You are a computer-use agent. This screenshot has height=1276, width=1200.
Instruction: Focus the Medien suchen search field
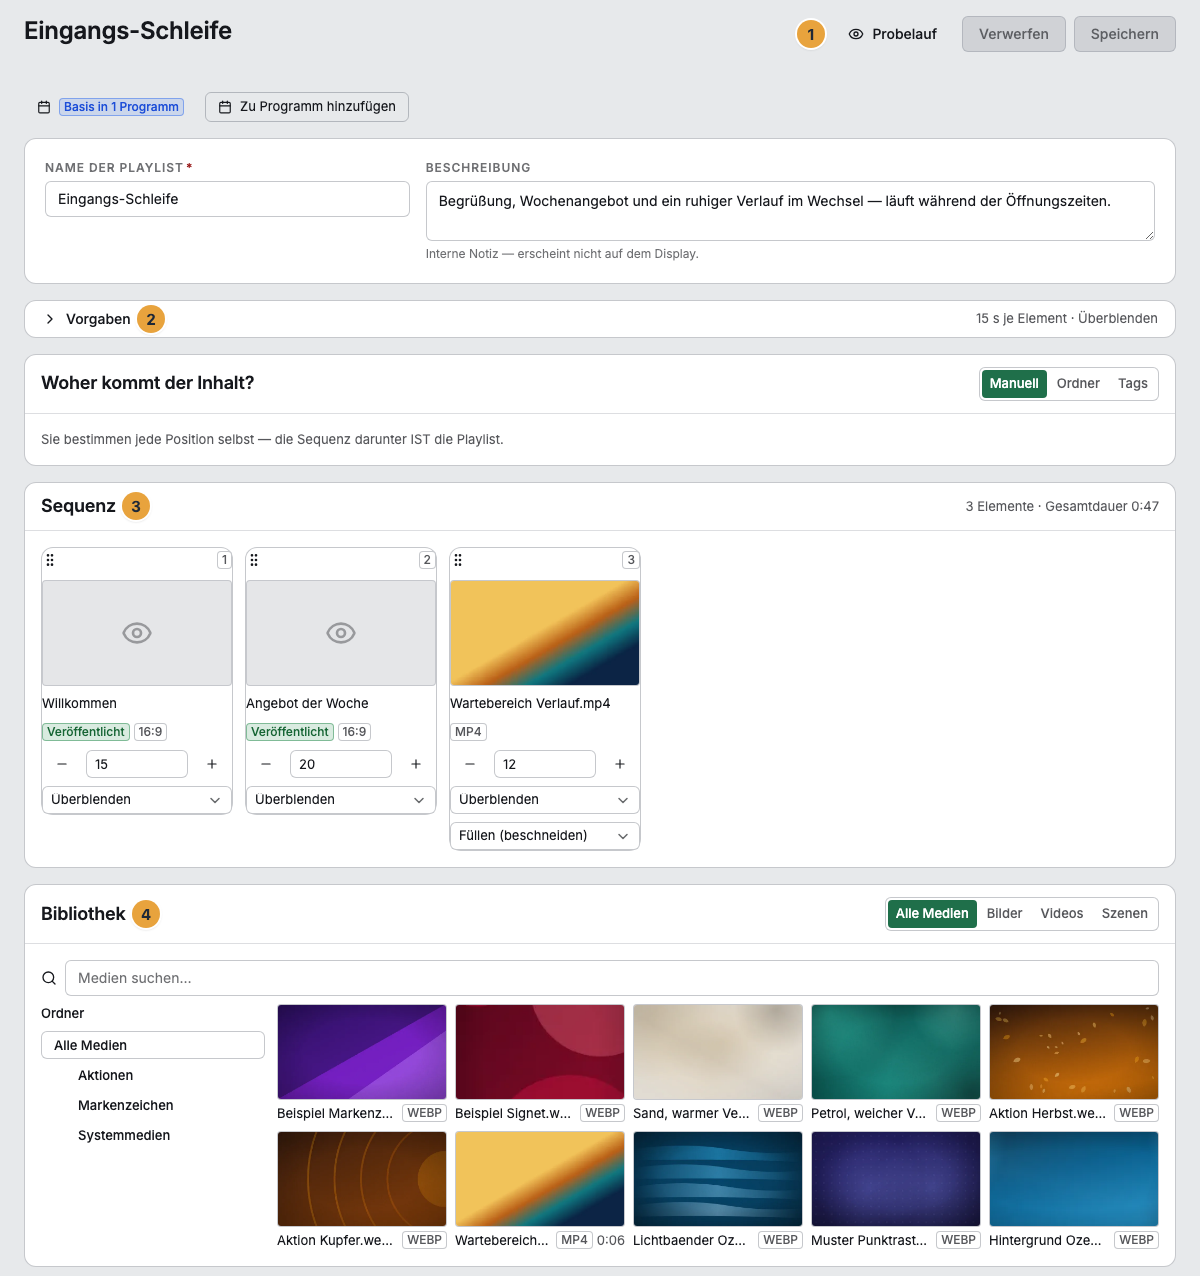point(612,978)
